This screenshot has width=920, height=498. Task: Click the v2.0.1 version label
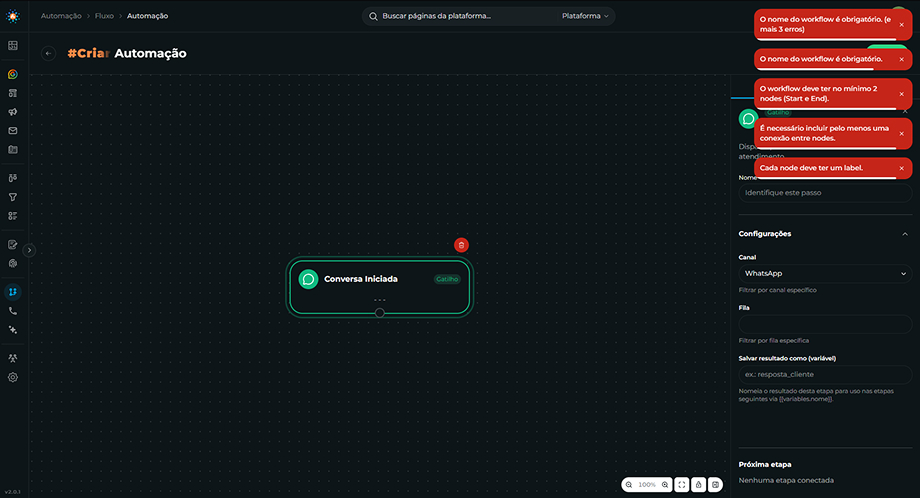click(12, 492)
